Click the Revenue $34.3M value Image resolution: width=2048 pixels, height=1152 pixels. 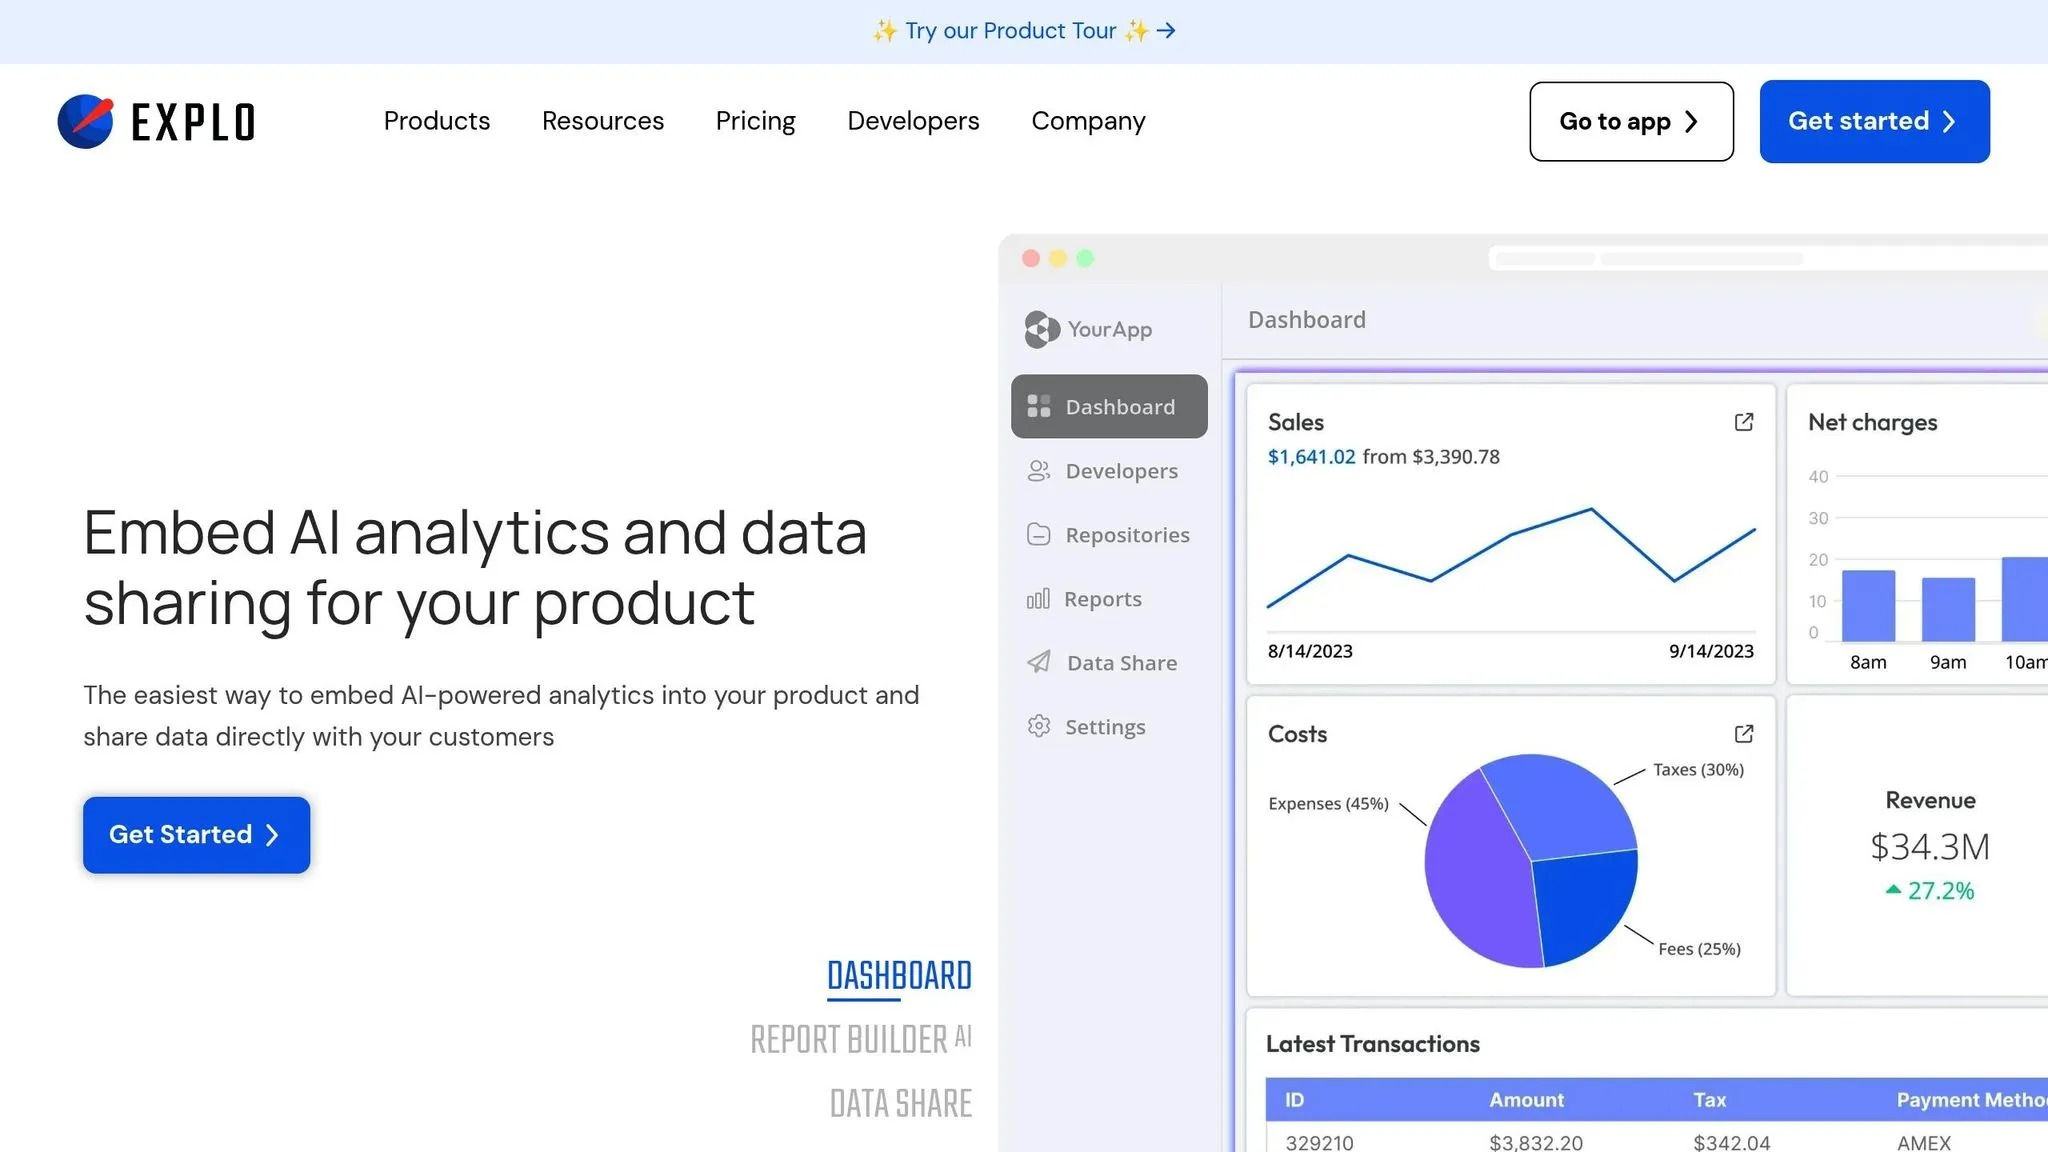pyautogui.click(x=1930, y=847)
